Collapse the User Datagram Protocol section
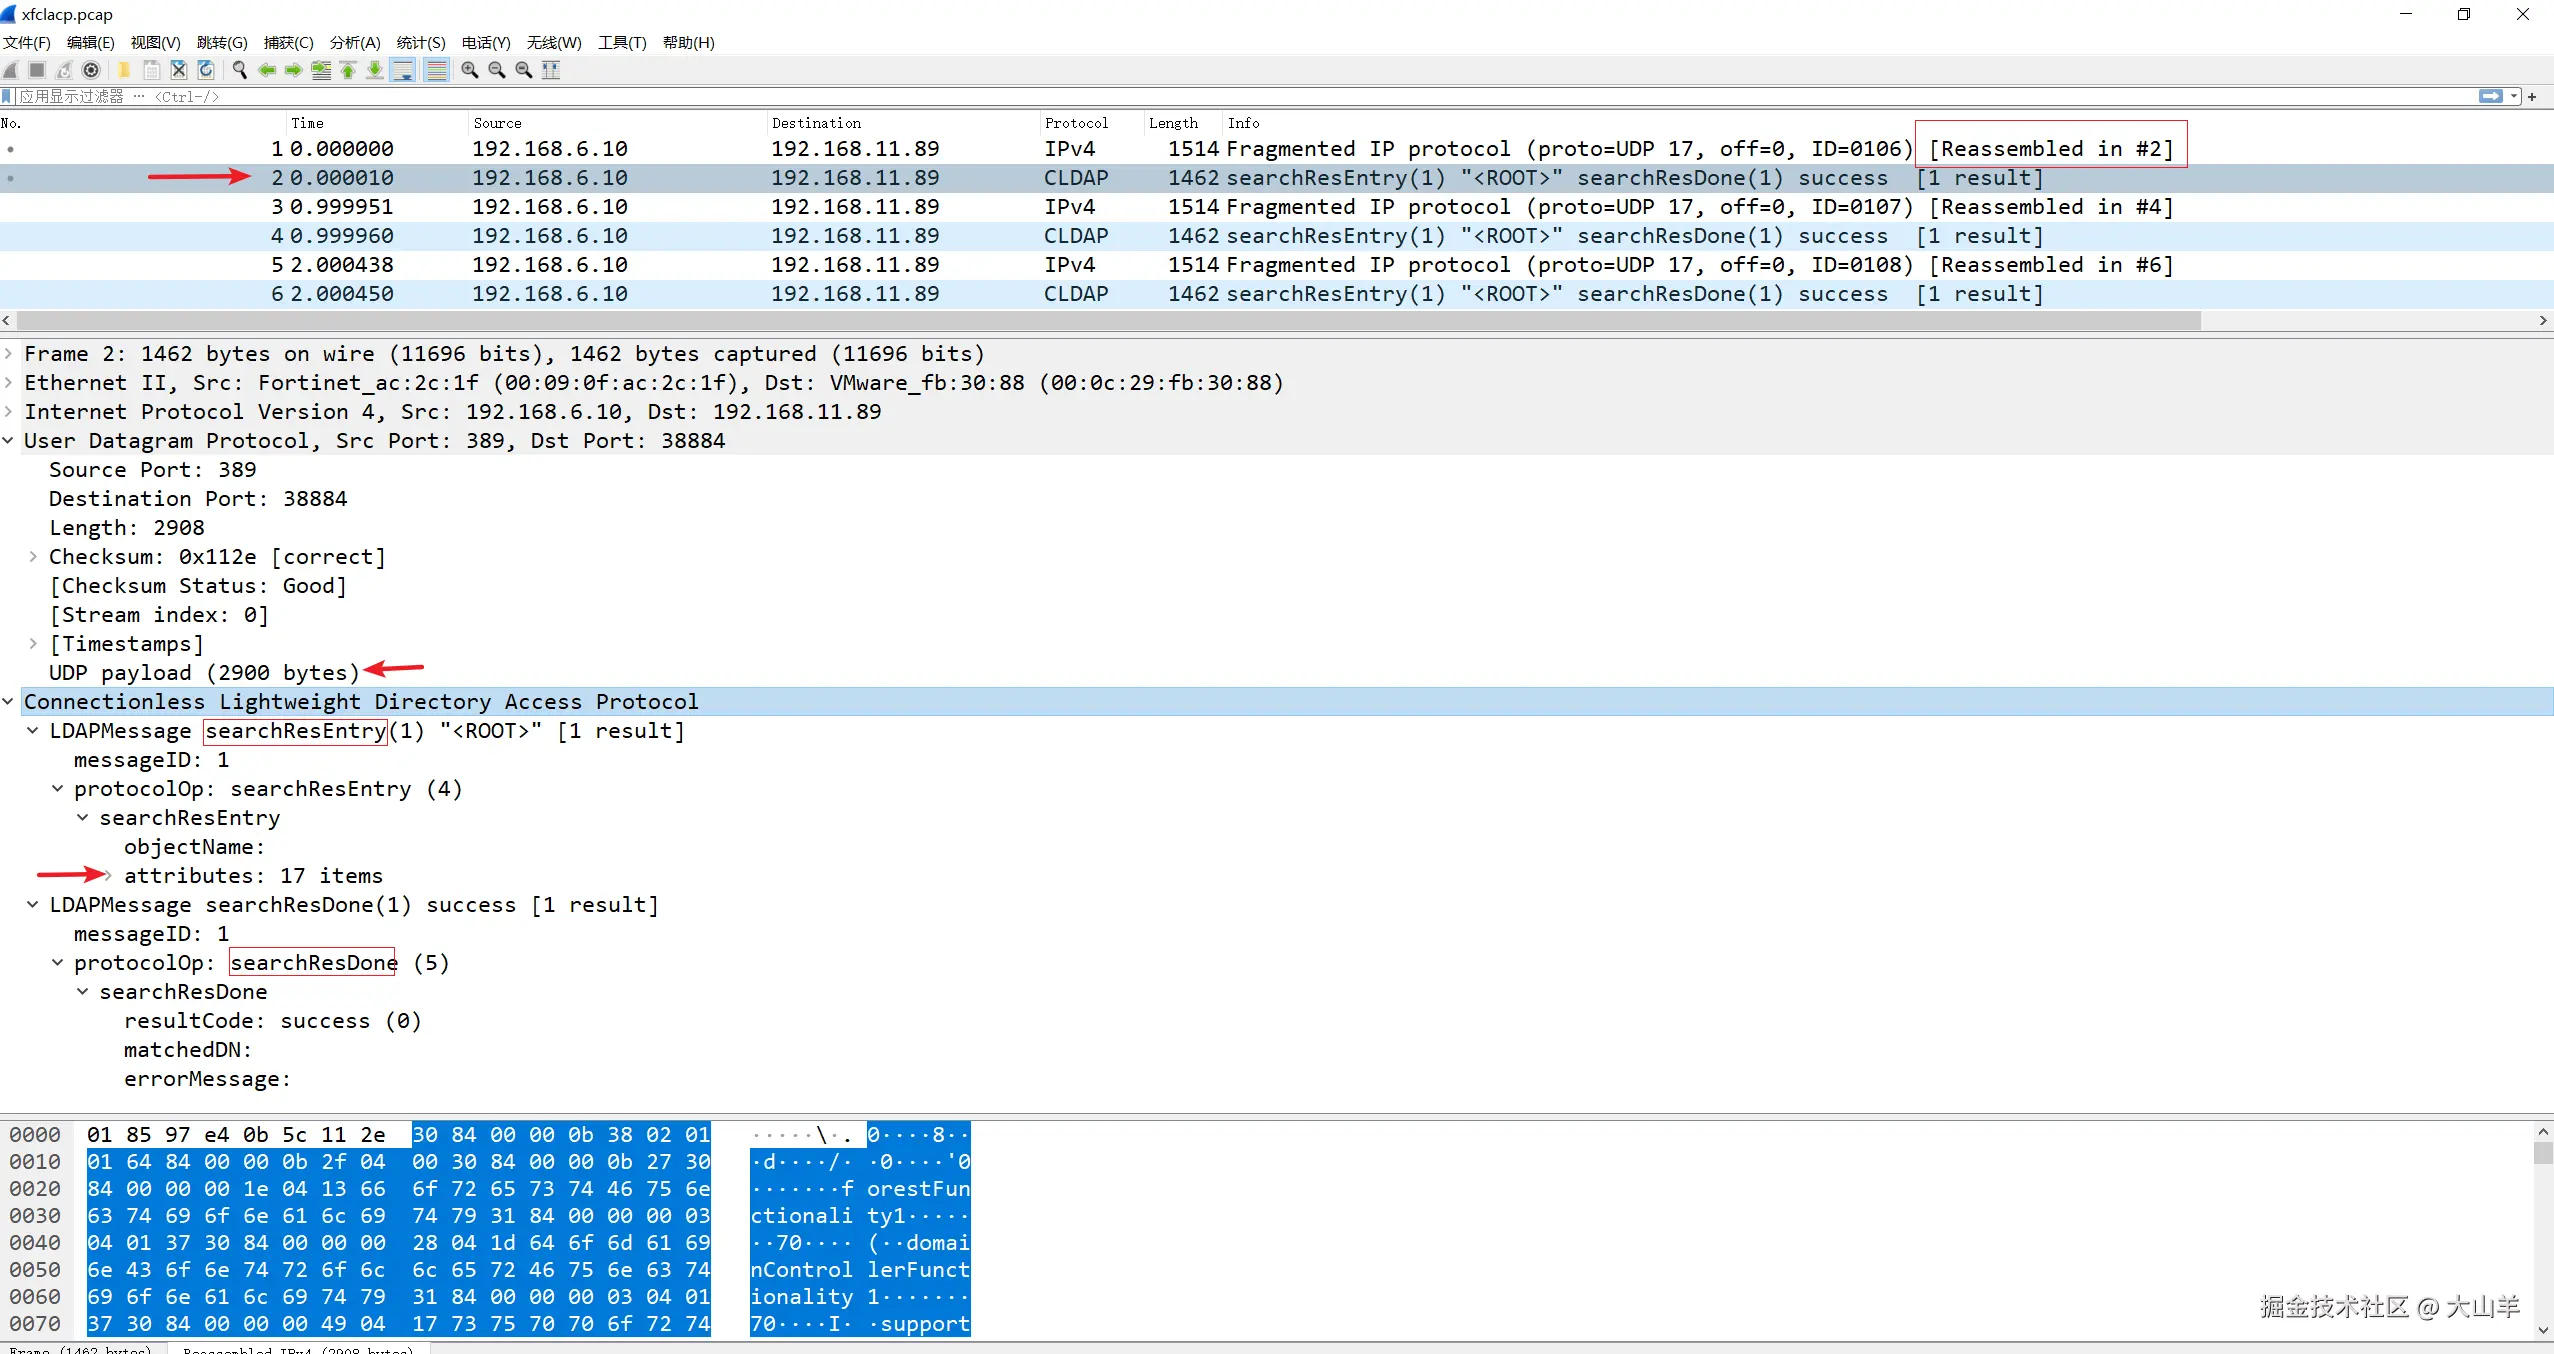 tap(9, 441)
